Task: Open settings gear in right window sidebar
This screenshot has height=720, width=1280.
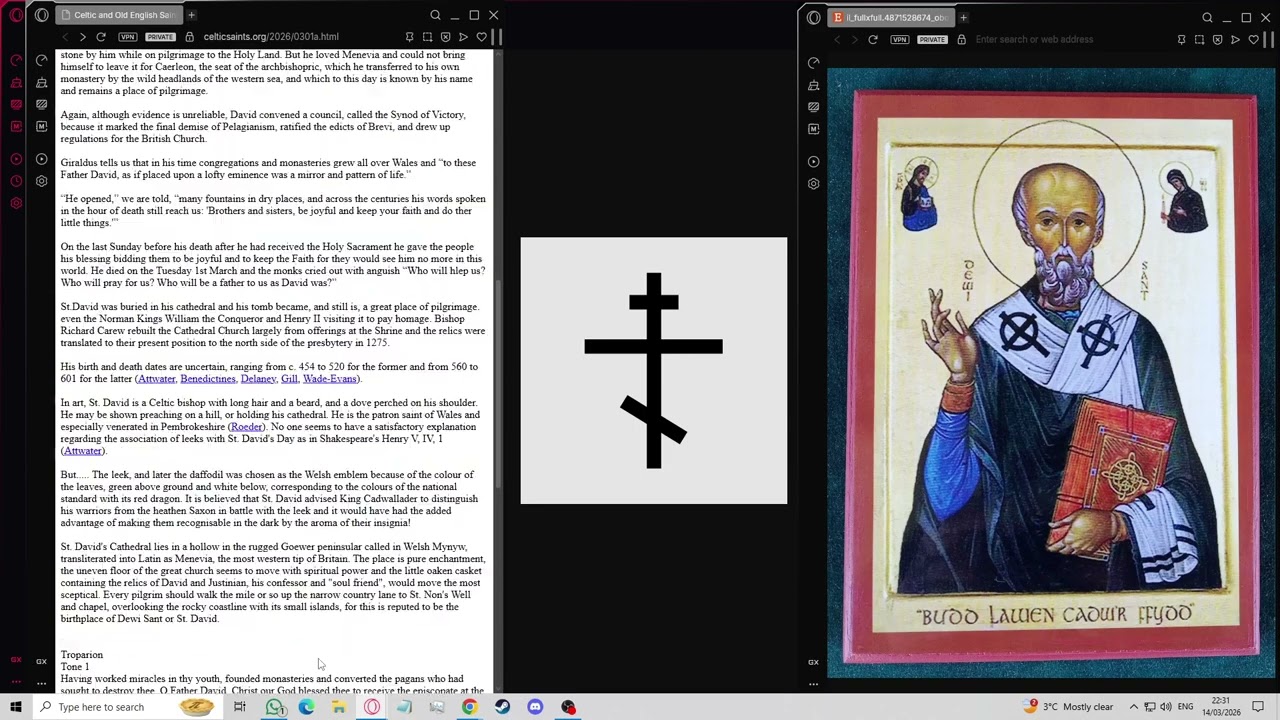Action: (x=813, y=183)
